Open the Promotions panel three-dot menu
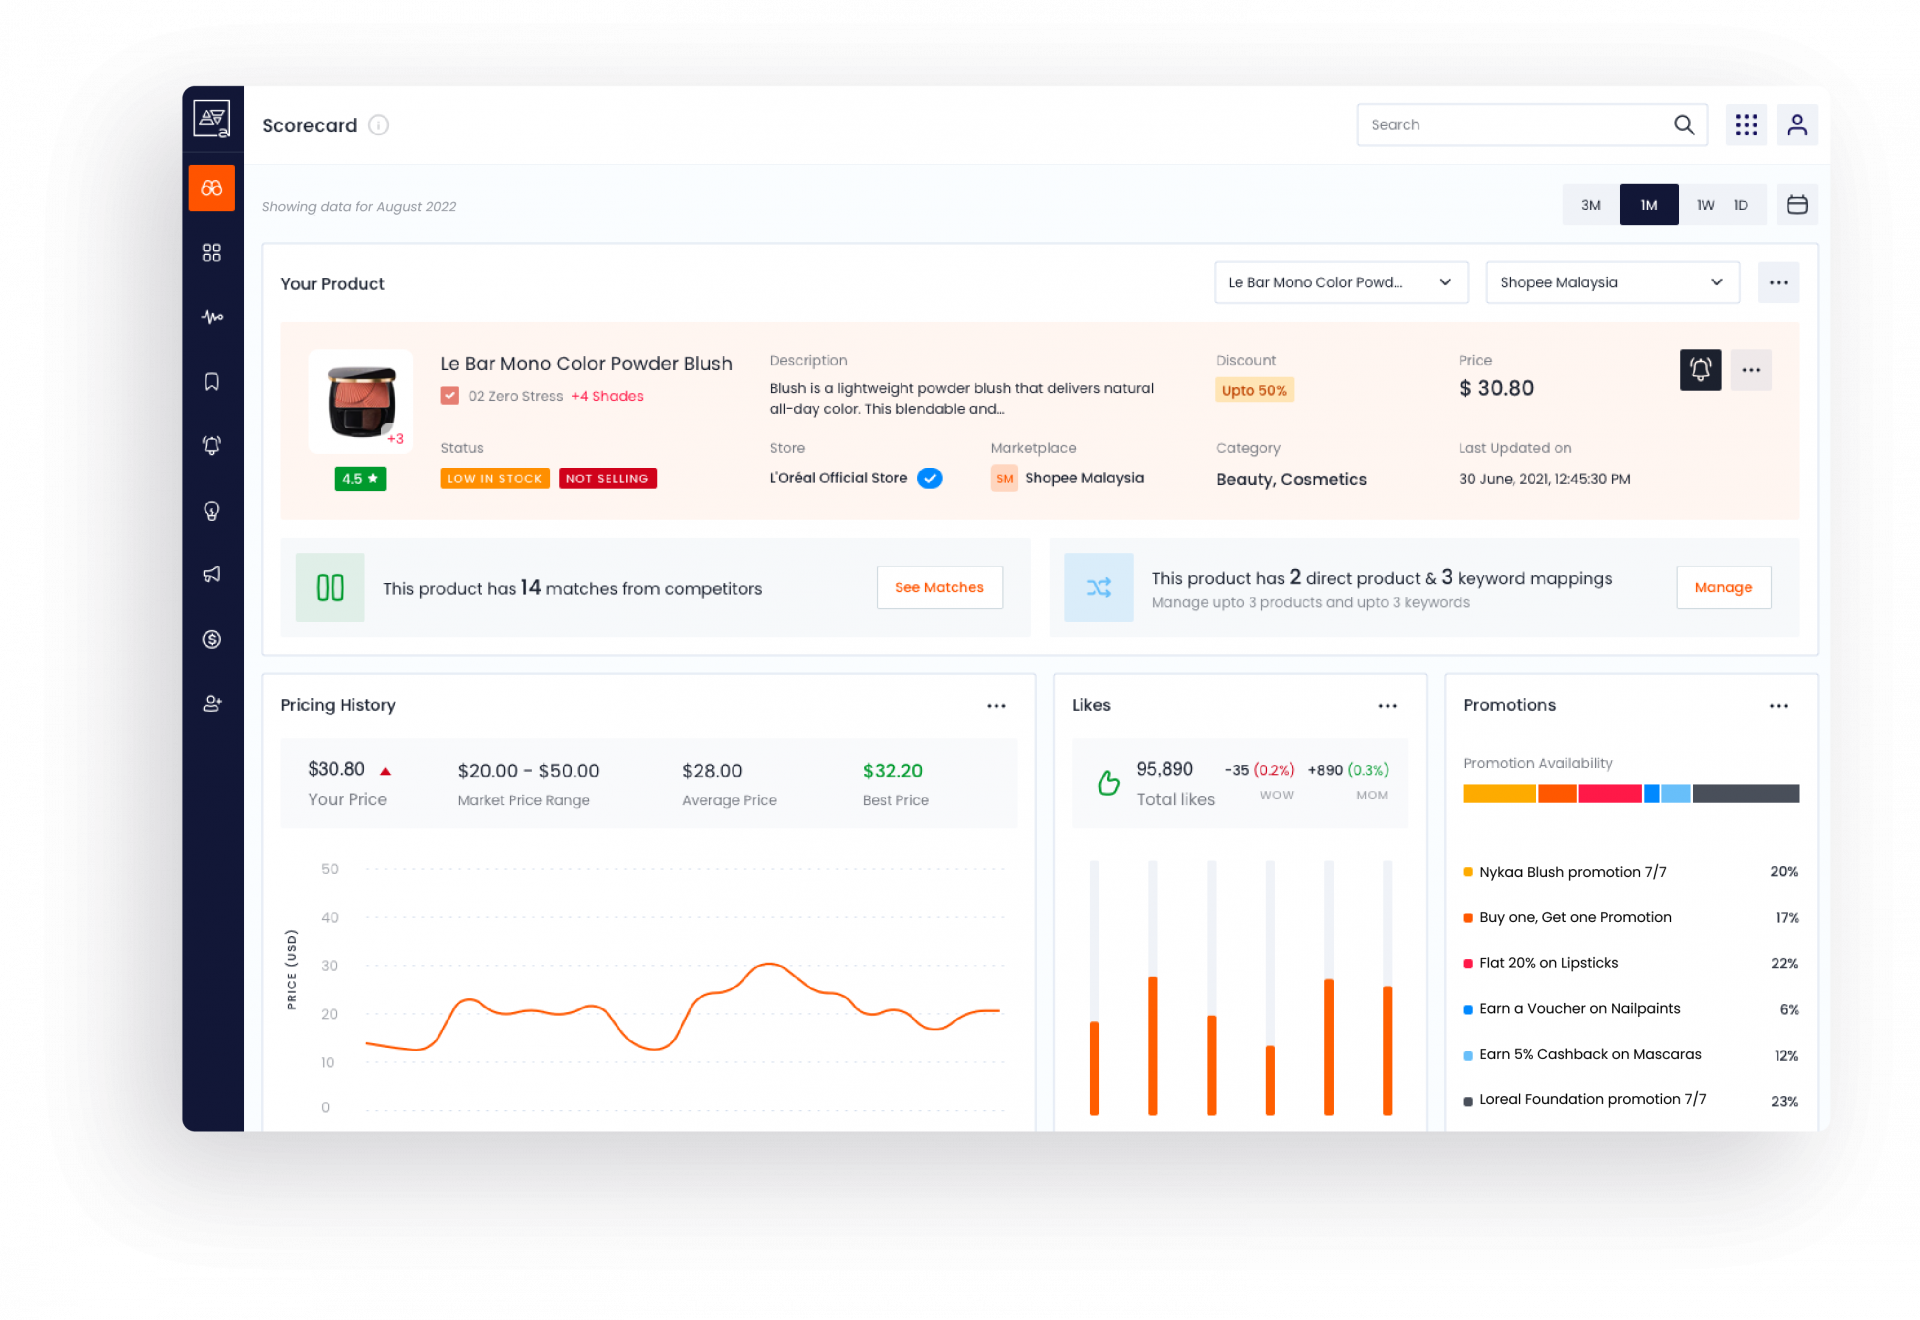Viewport: 1920px width, 1320px height. [x=1778, y=705]
